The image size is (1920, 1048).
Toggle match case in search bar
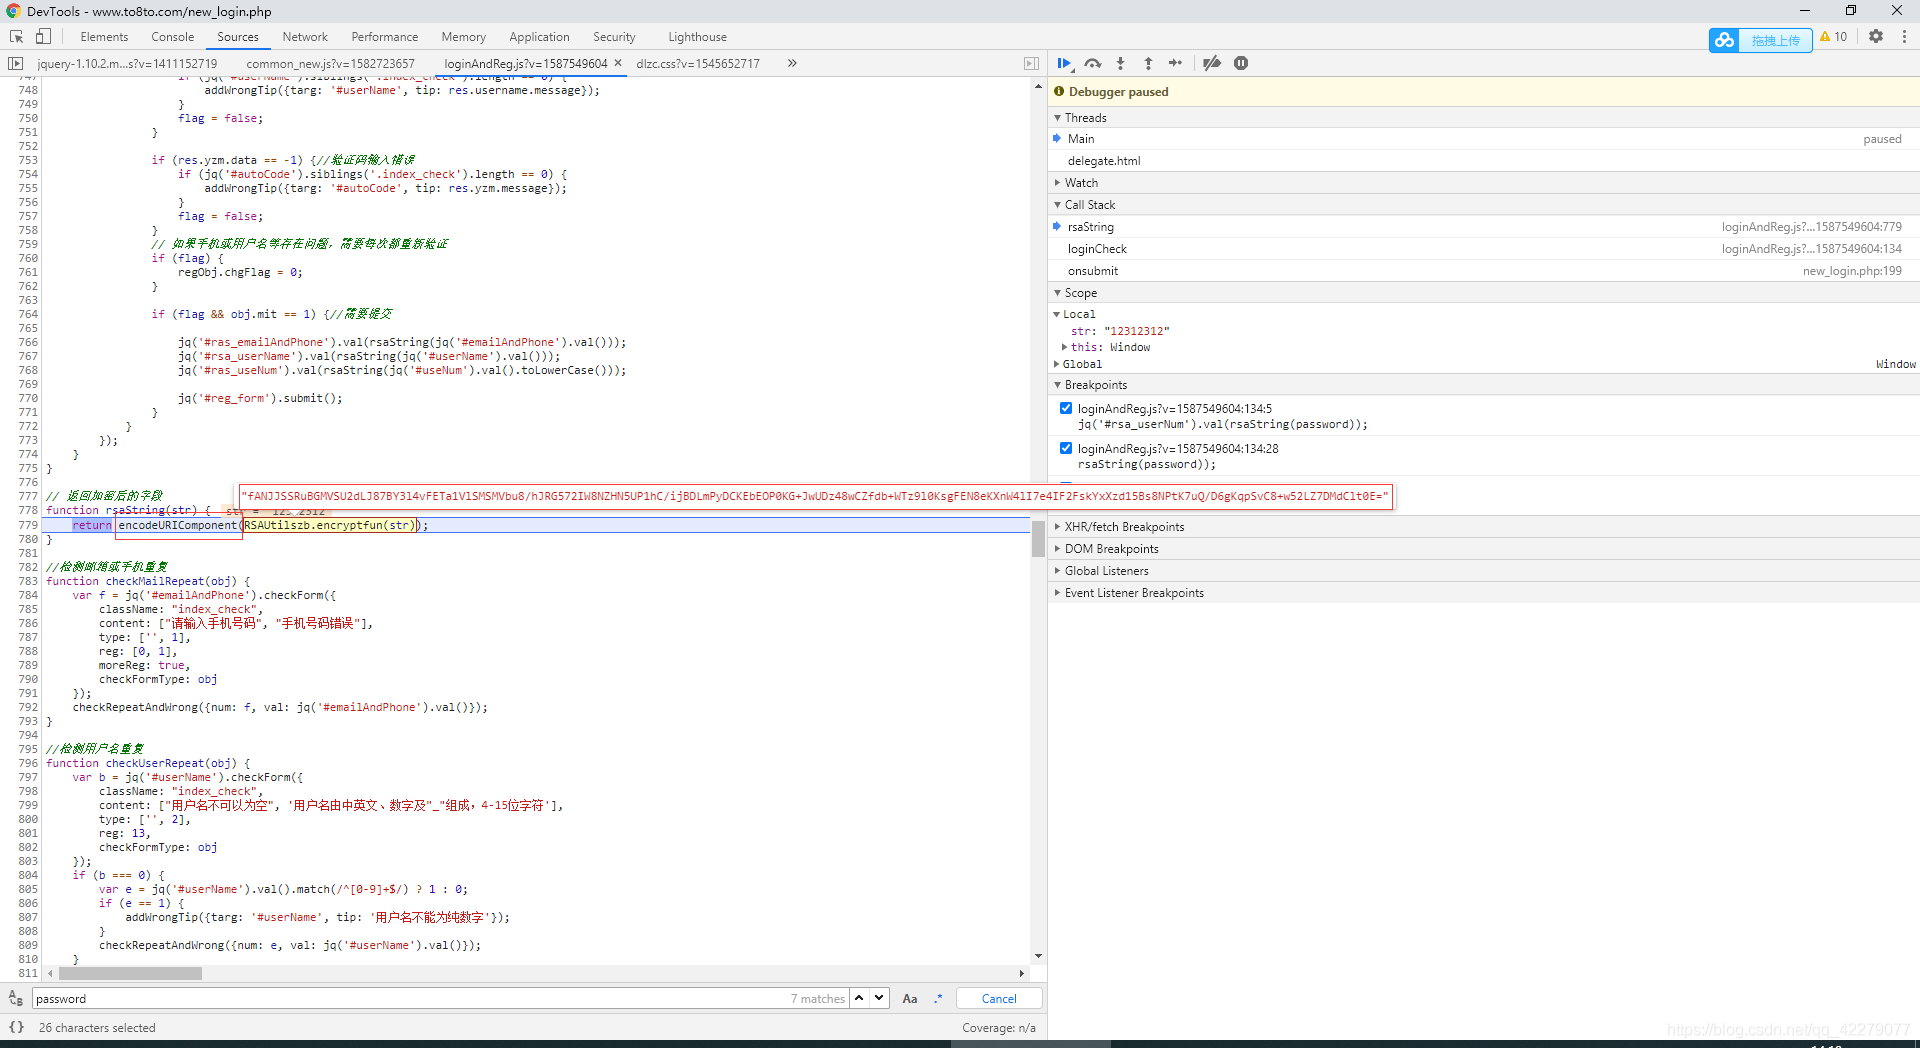point(909,998)
